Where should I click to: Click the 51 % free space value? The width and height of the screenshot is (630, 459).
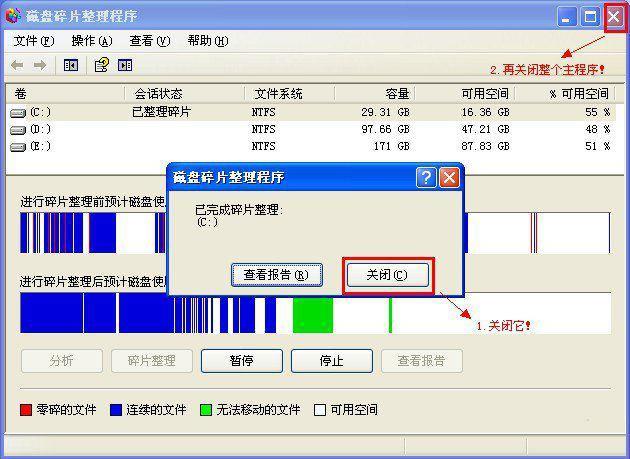pos(597,146)
